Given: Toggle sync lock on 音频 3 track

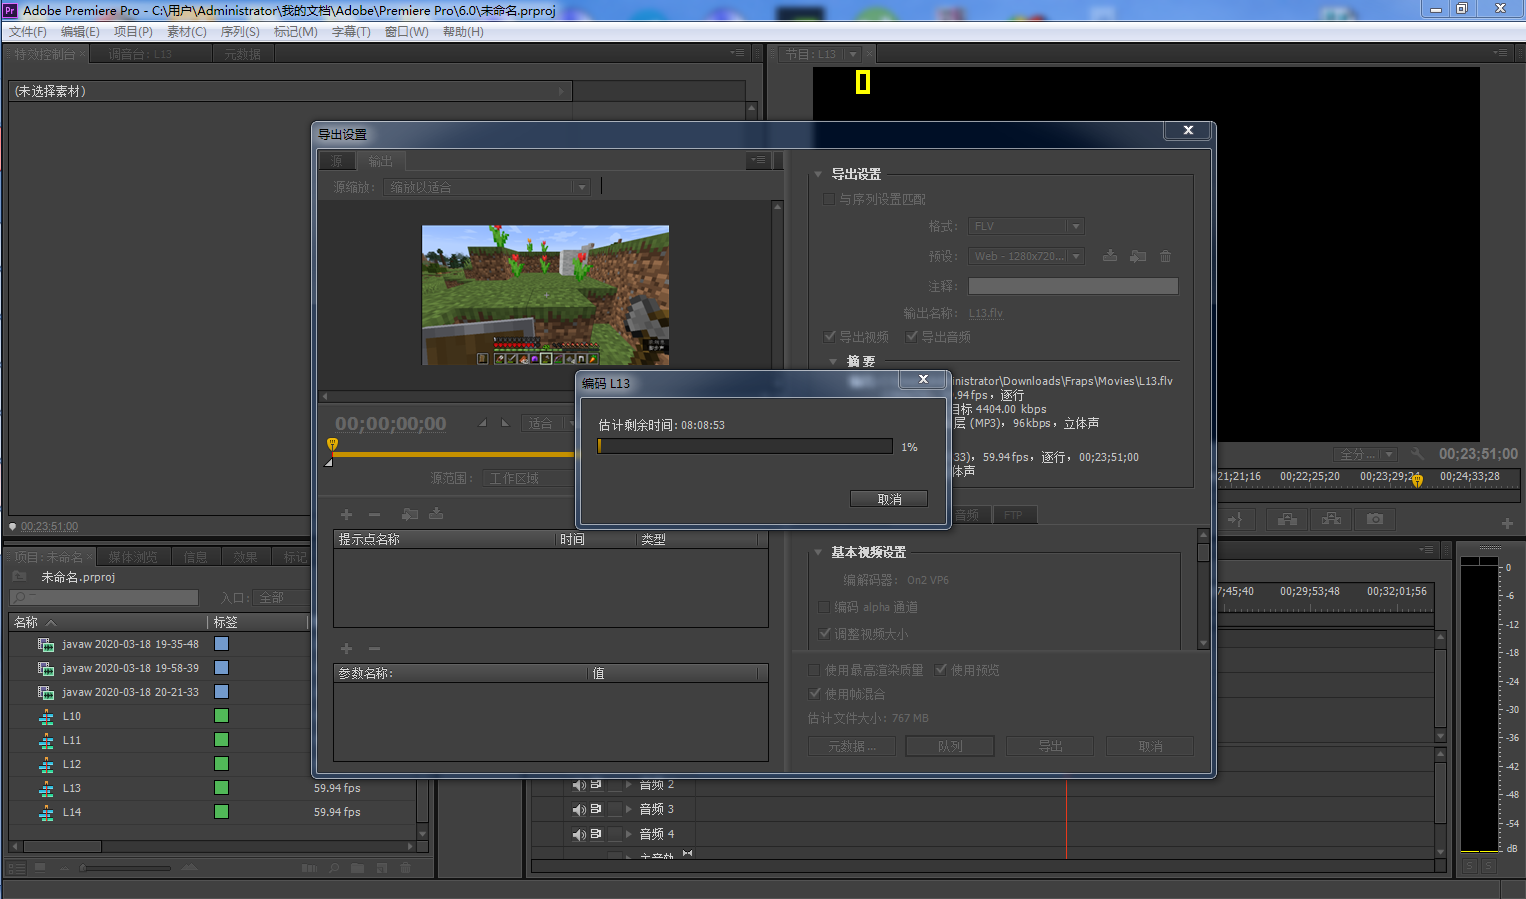Looking at the screenshot, I should pyautogui.click(x=596, y=809).
